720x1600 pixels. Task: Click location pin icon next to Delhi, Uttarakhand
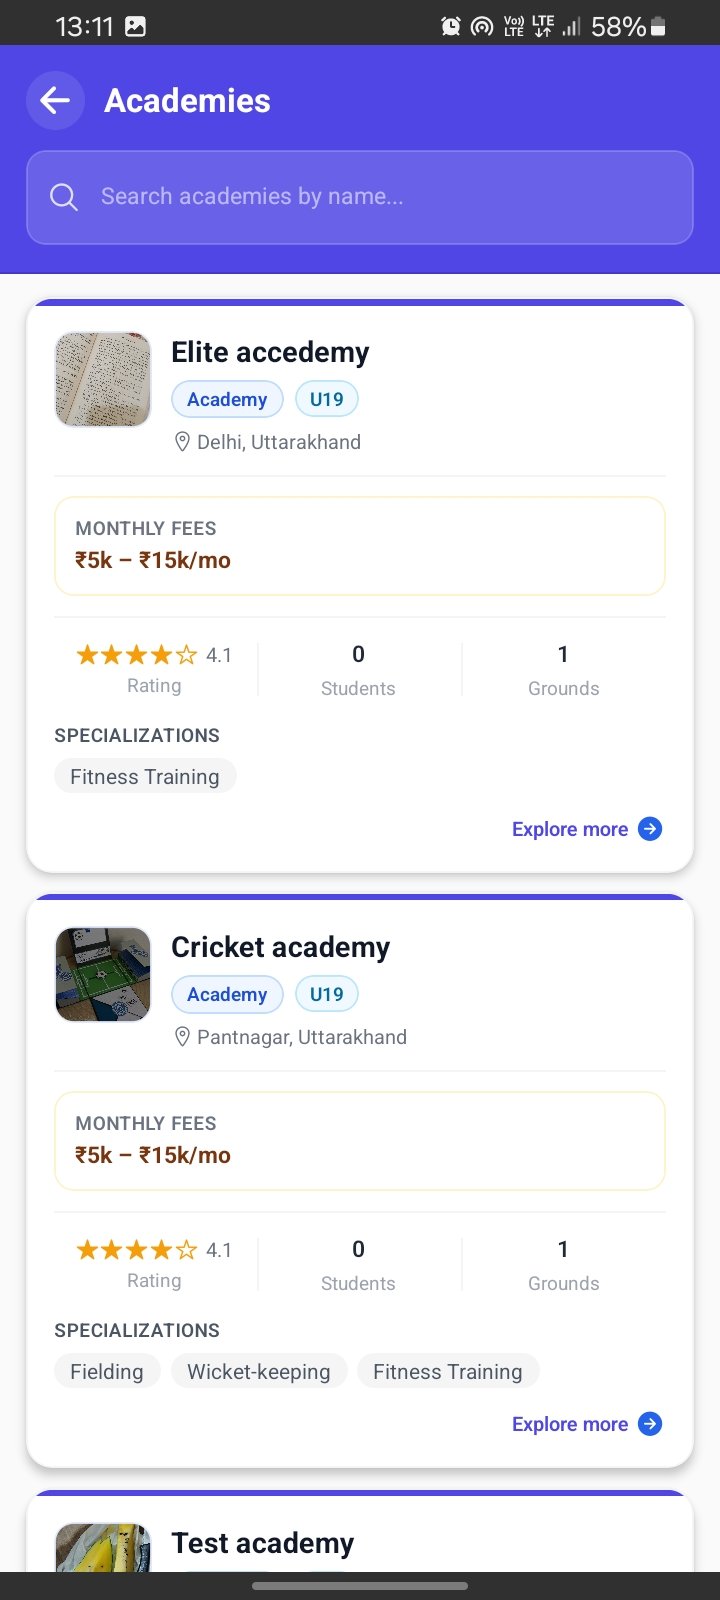coord(182,442)
